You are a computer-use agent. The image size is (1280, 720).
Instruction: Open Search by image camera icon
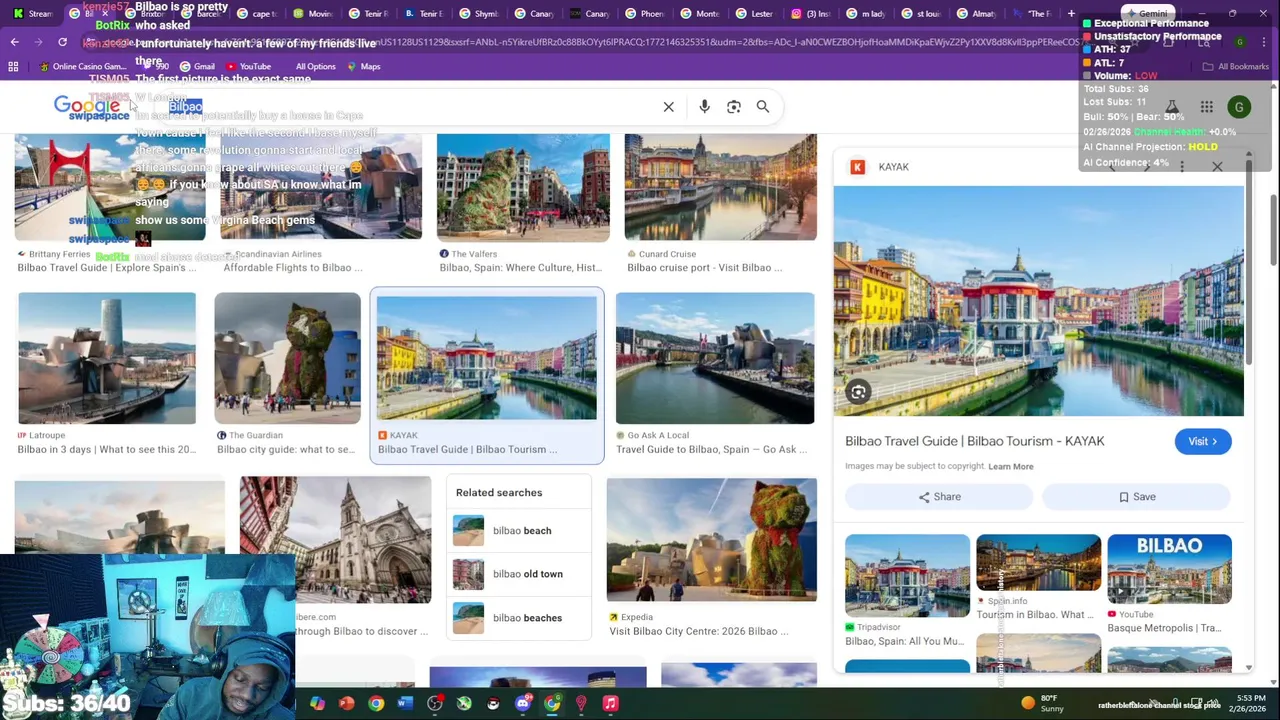(734, 107)
